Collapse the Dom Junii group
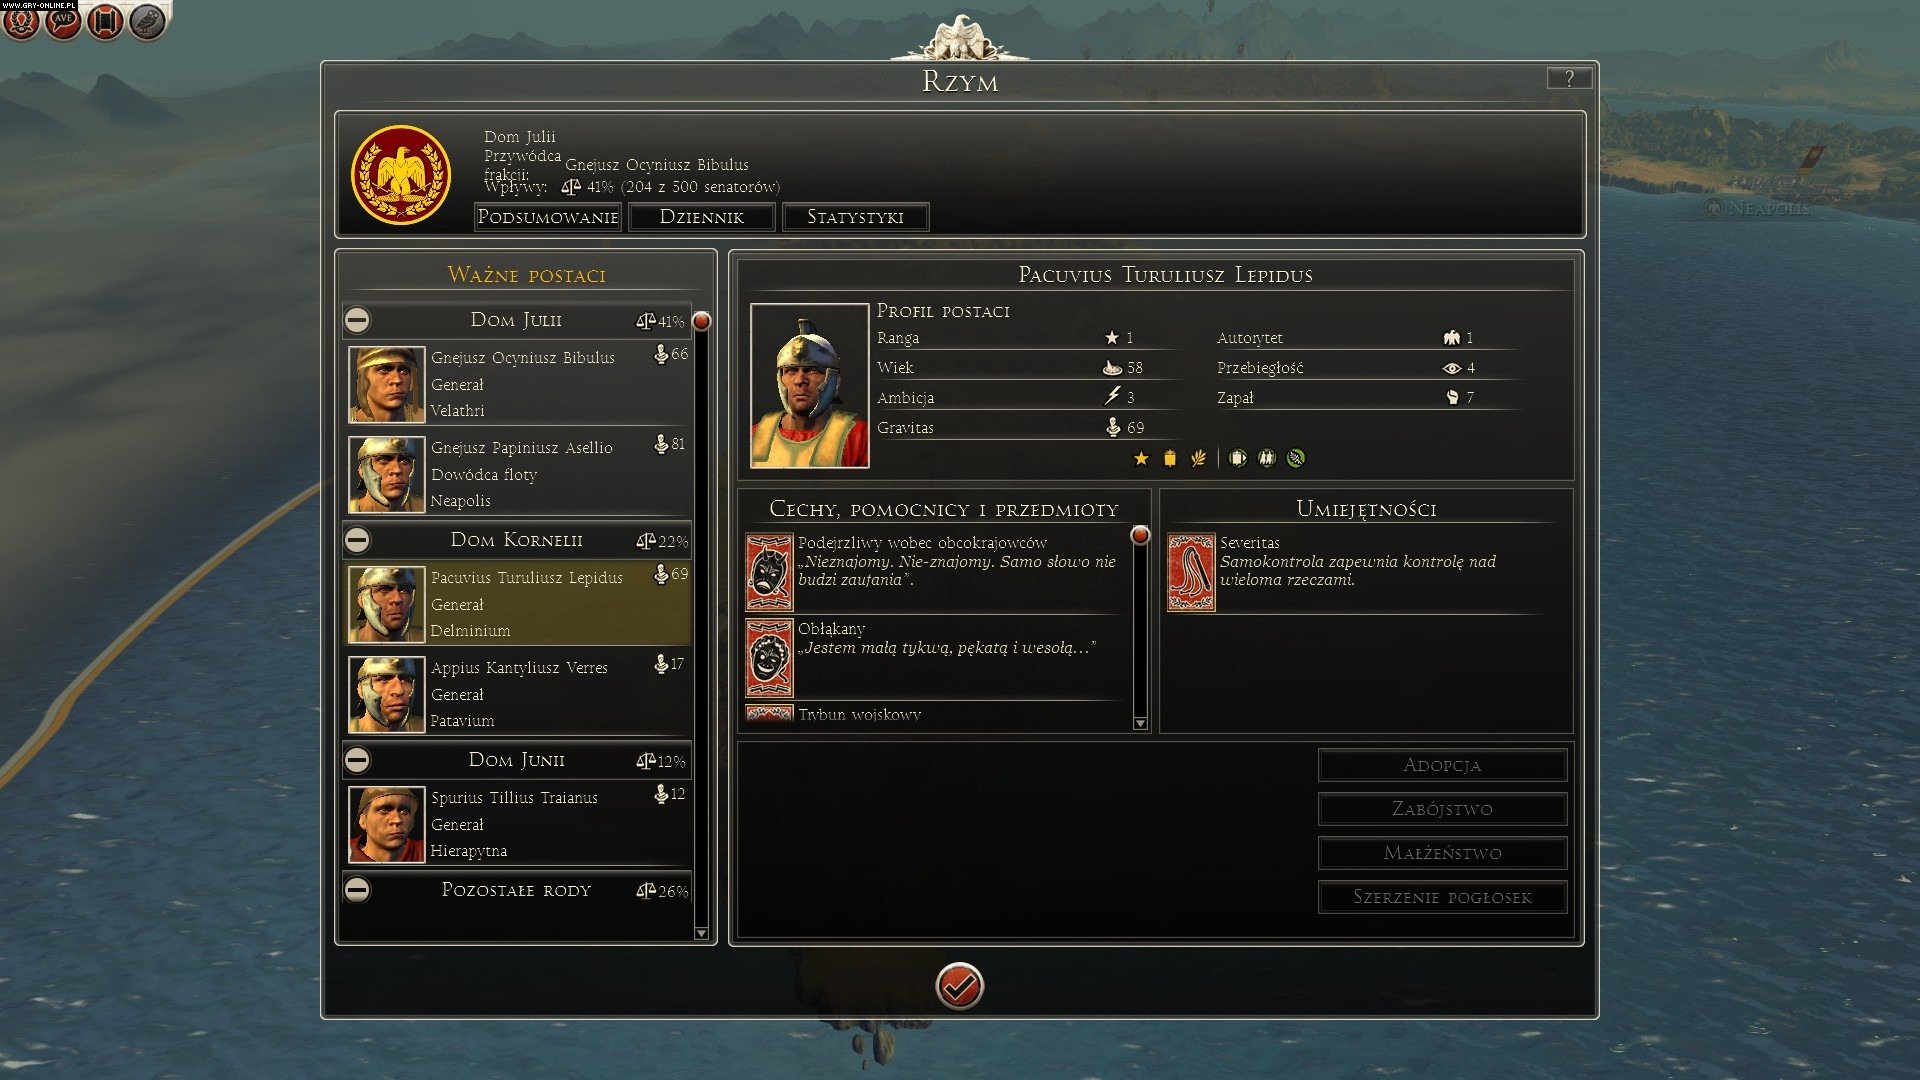 coord(357,760)
